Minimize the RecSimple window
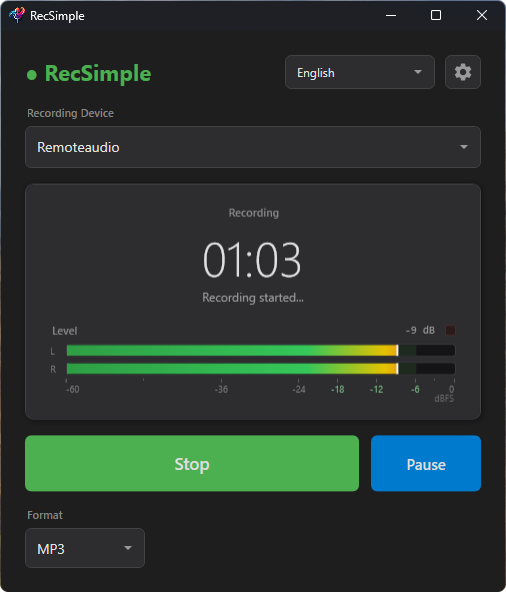The width and height of the screenshot is (506, 592). [x=391, y=15]
